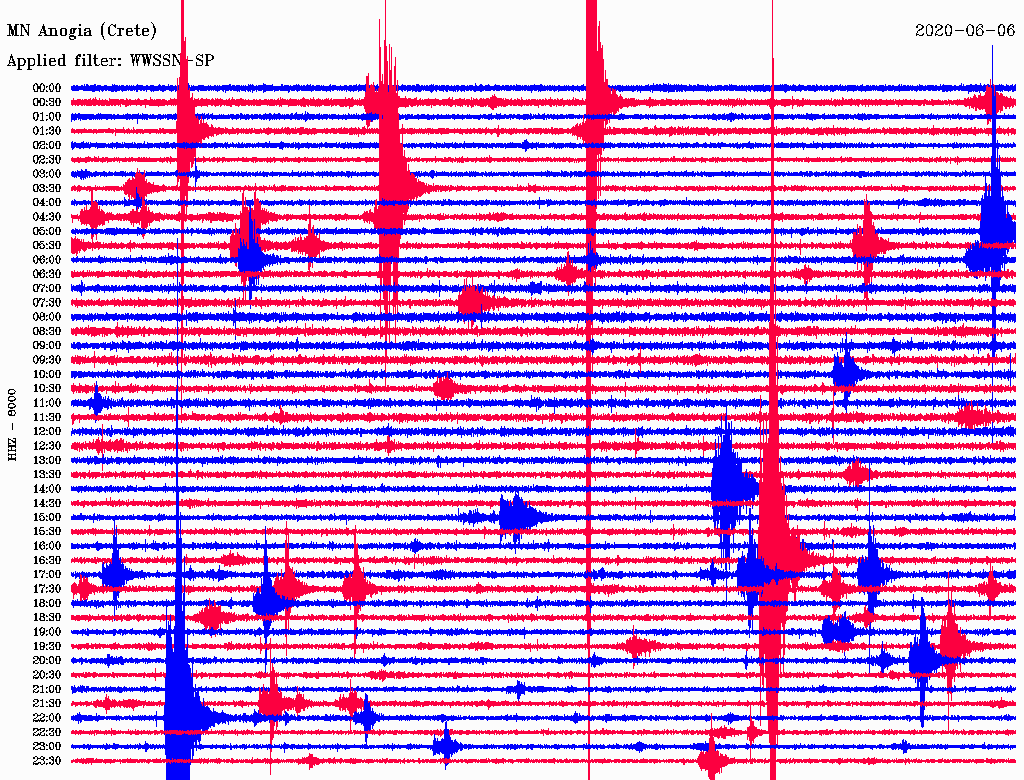Select the 13:00 time label
The width and height of the screenshot is (1024, 780).
pyautogui.click(x=47, y=461)
